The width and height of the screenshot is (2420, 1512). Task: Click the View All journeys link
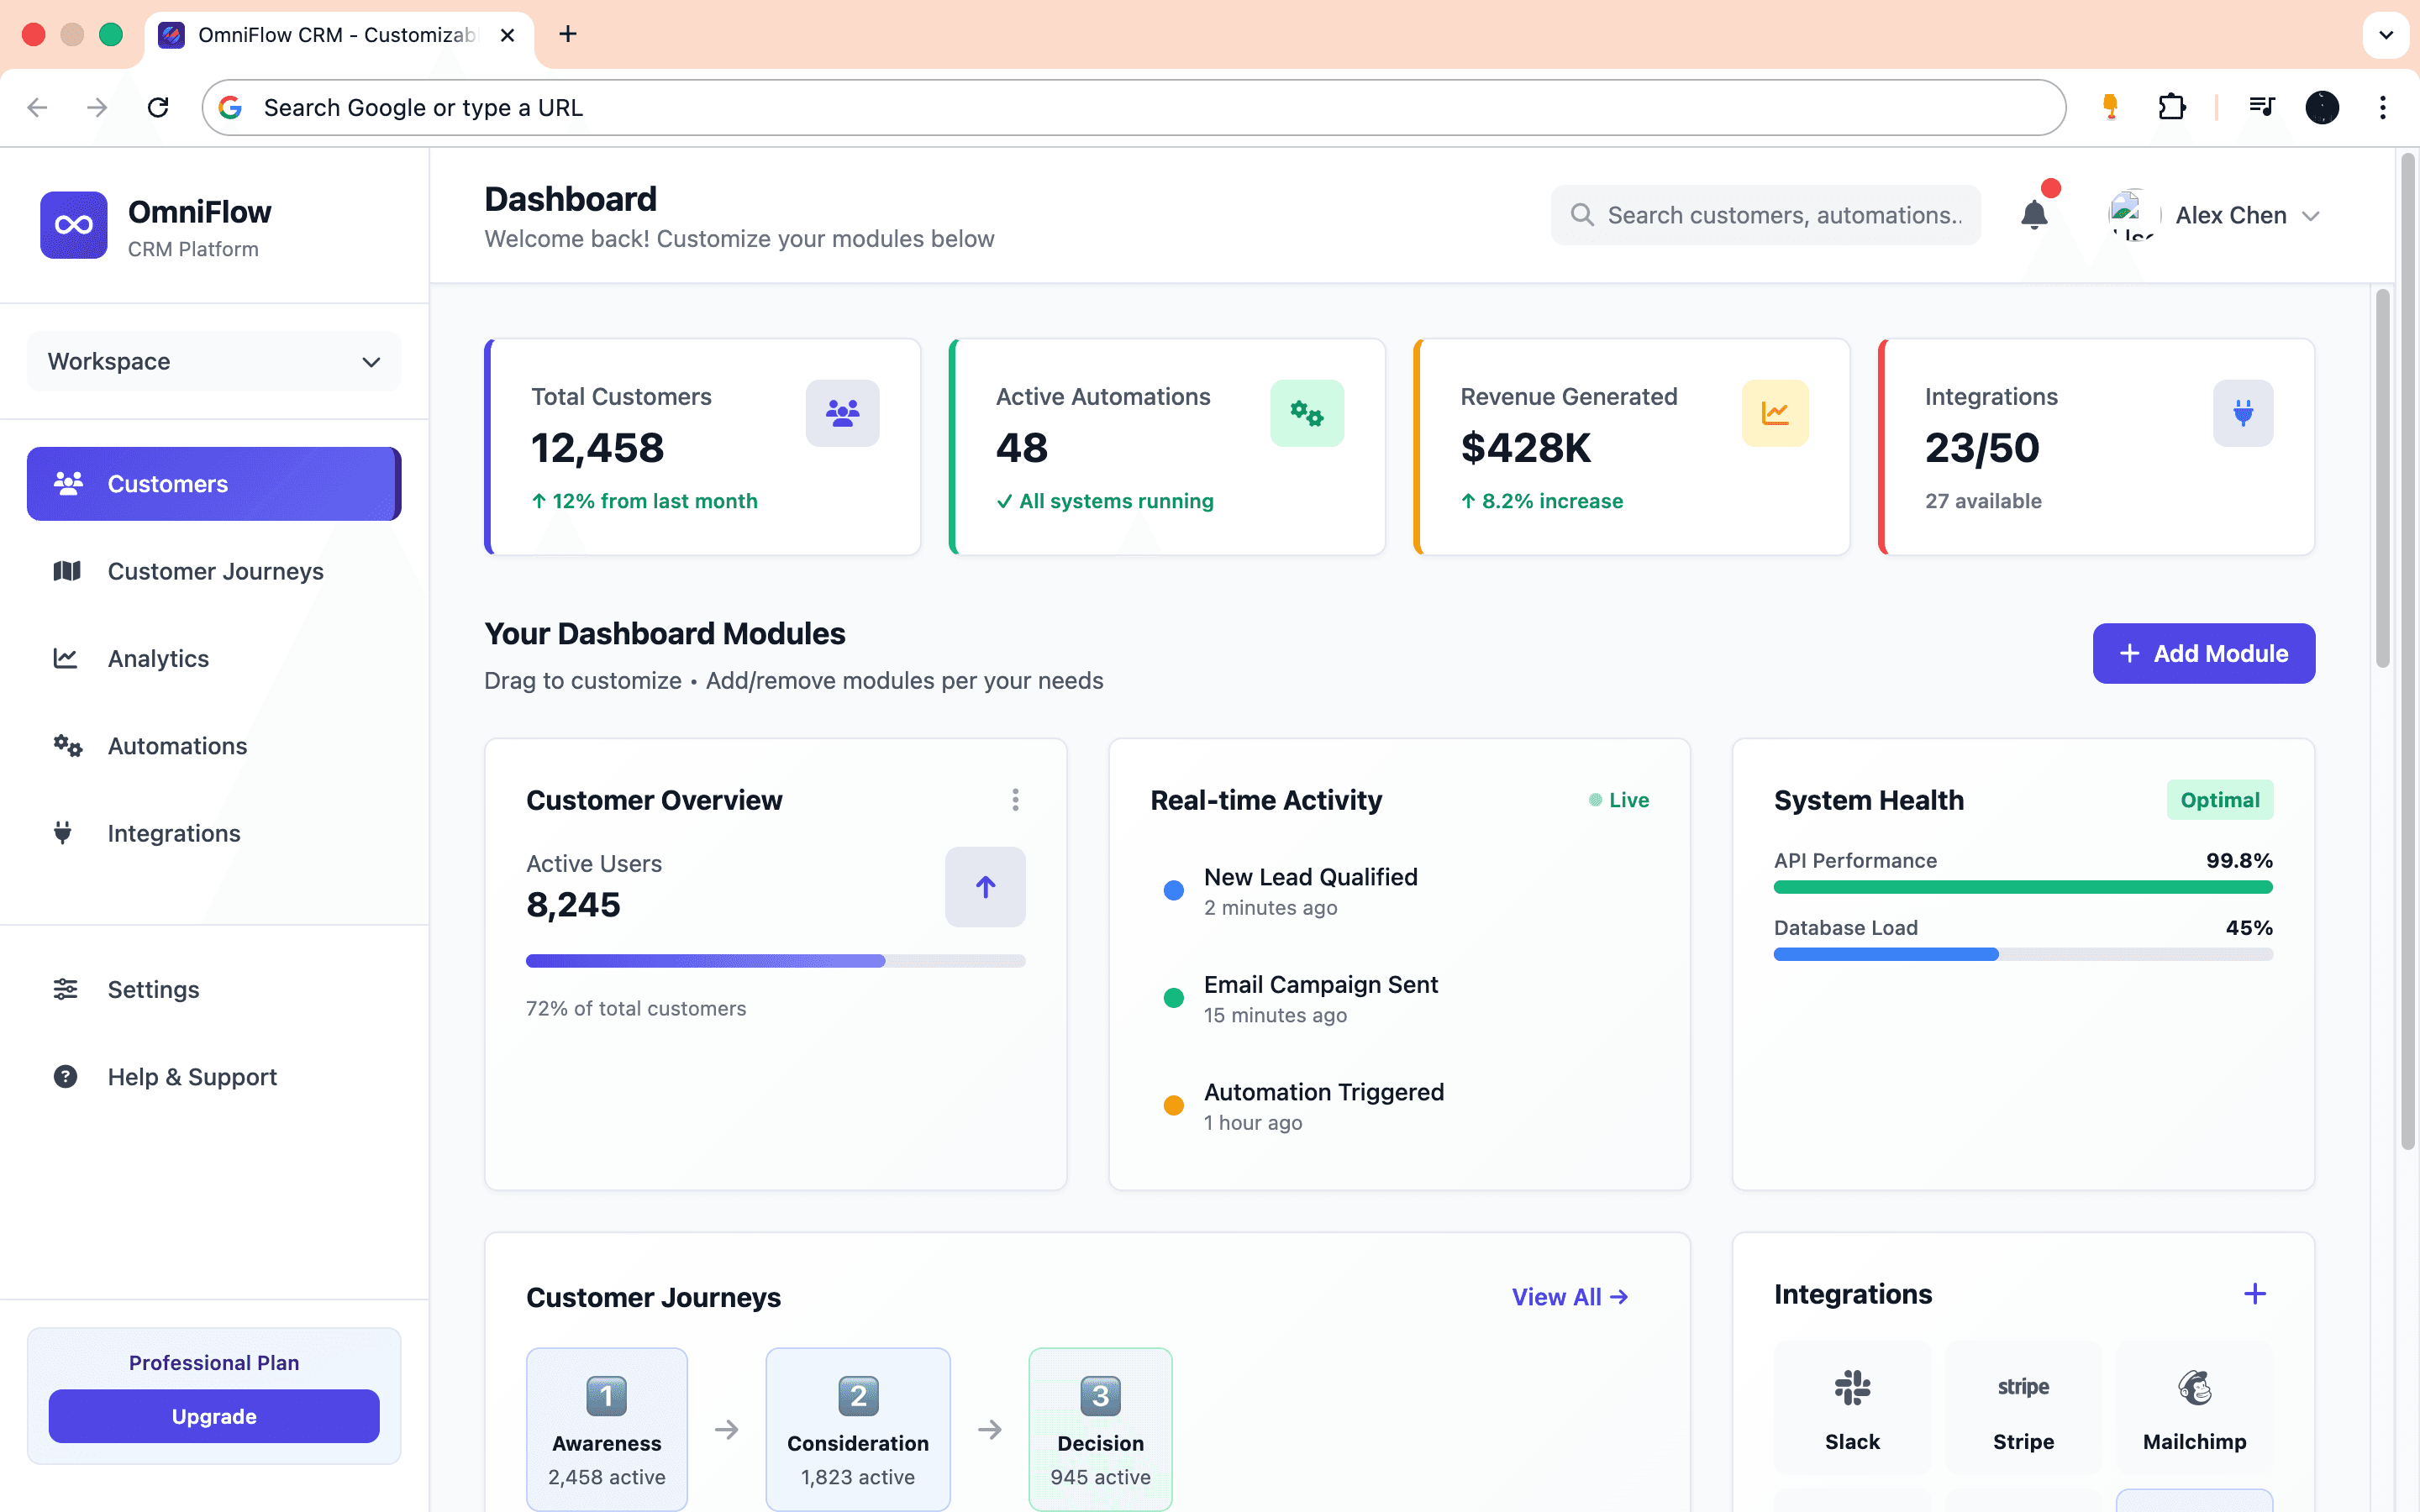tap(1569, 1297)
